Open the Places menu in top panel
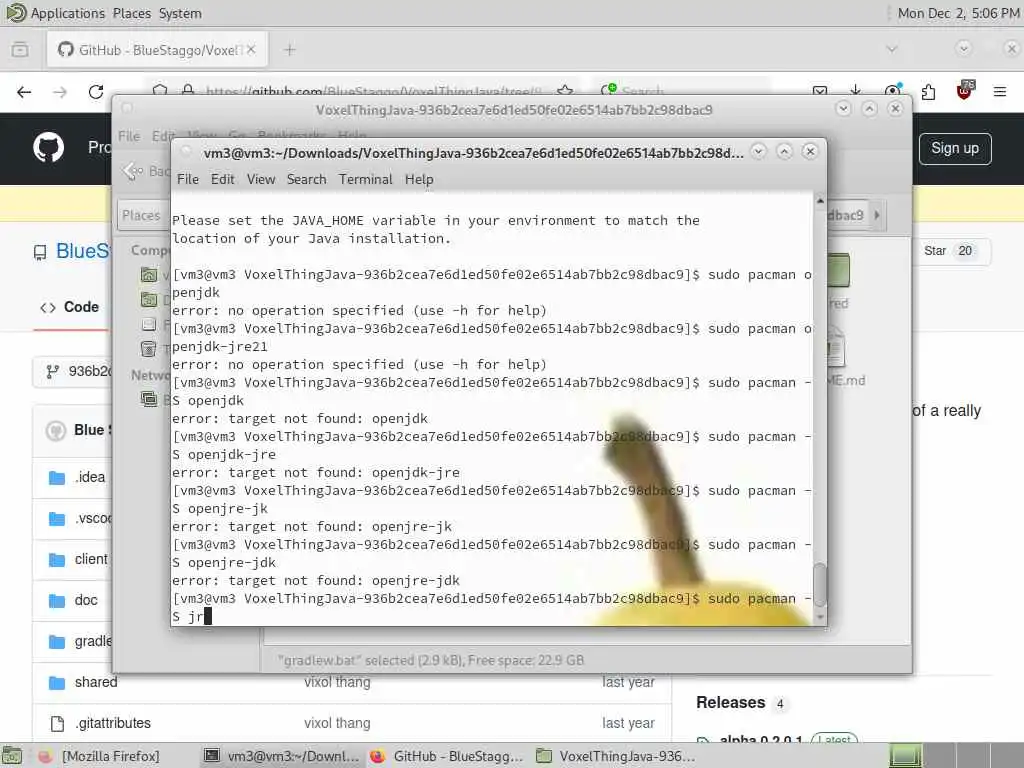Image resolution: width=1024 pixels, height=768 pixels. (x=131, y=13)
